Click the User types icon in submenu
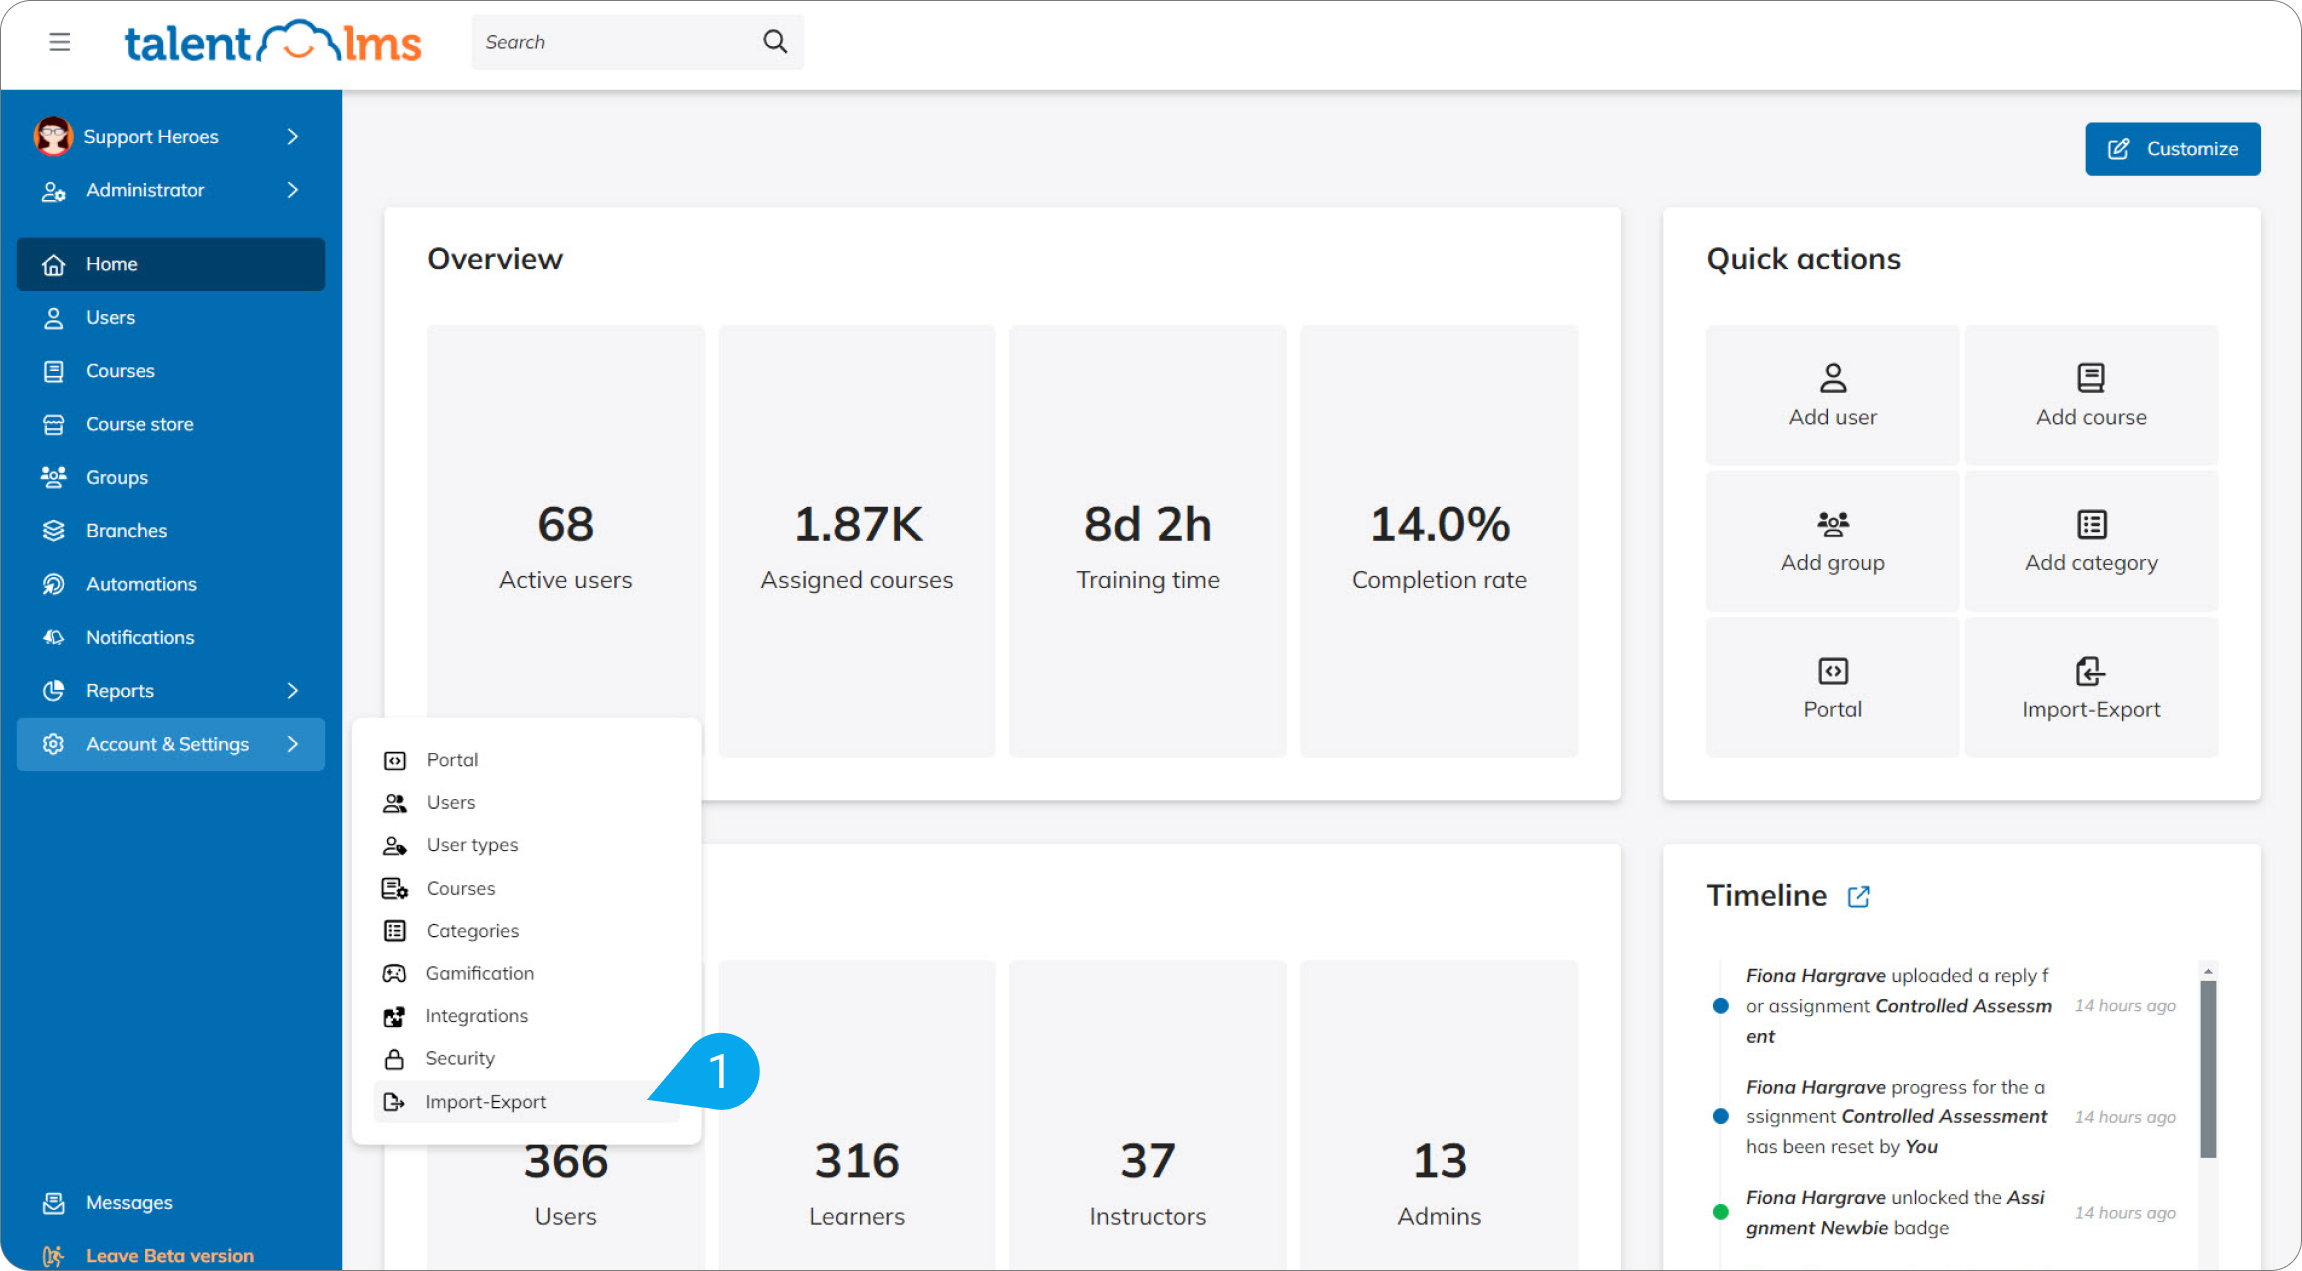 tap(394, 846)
